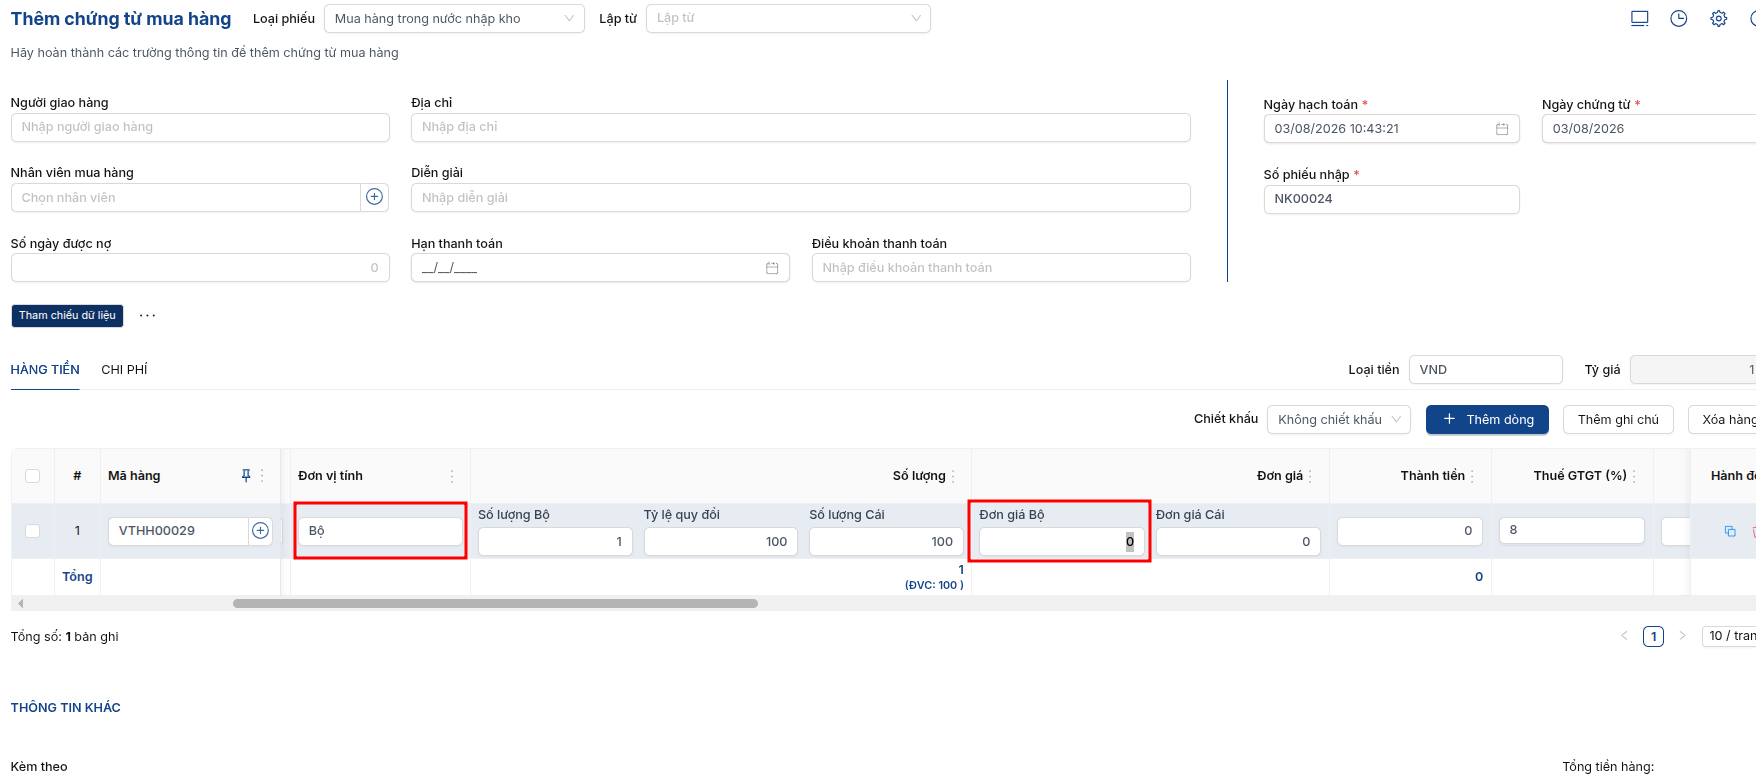Open the history clock icon
The height and width of the screenshot is (775, 1756).
[x=1679, y=19]
